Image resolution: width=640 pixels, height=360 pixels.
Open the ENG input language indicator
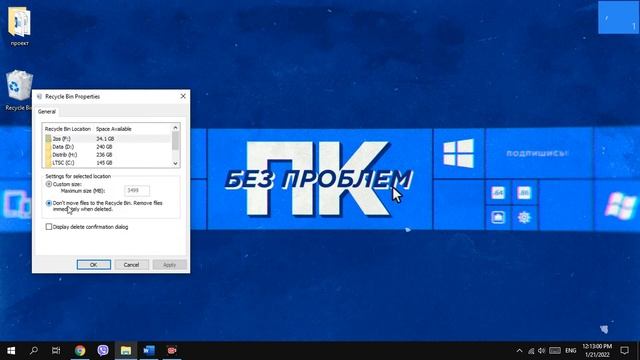pyautogui.click(x=571, y=351)
